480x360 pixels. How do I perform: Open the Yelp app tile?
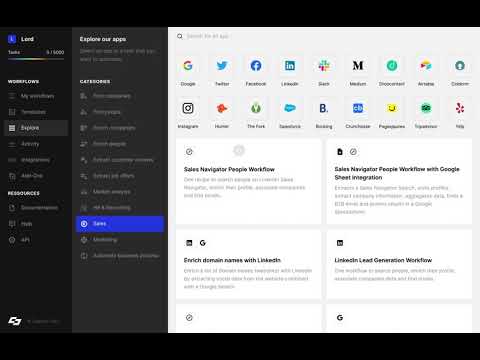[460, 113]
